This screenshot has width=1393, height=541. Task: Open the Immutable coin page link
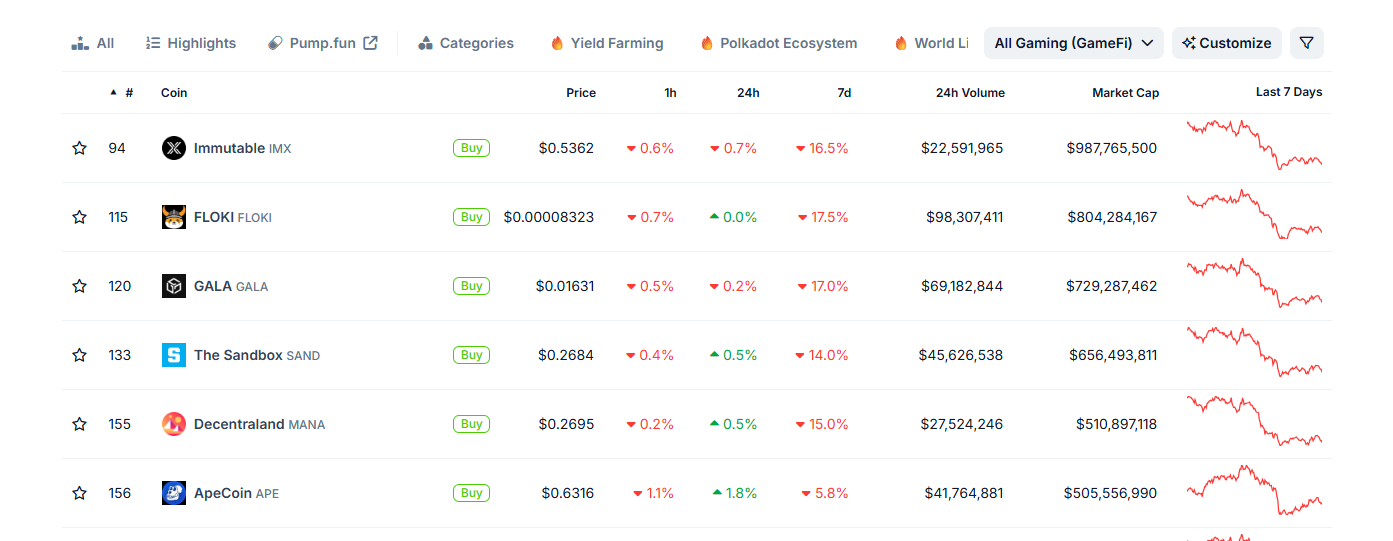[242, 148]
